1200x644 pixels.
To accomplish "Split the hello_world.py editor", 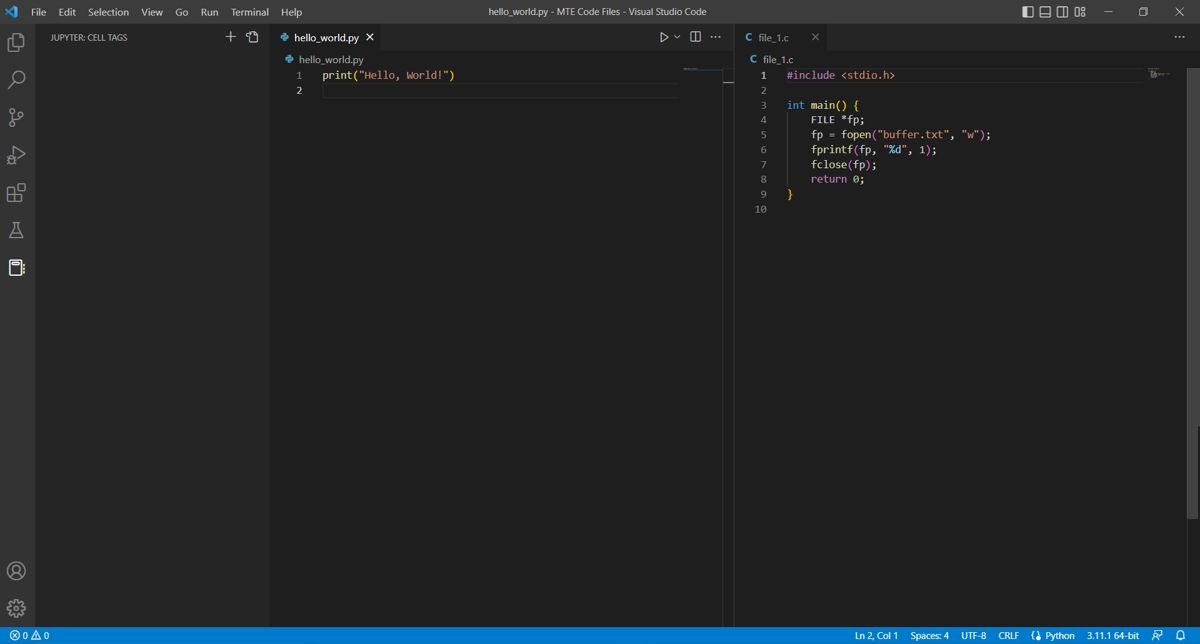I will coord(695,36).
